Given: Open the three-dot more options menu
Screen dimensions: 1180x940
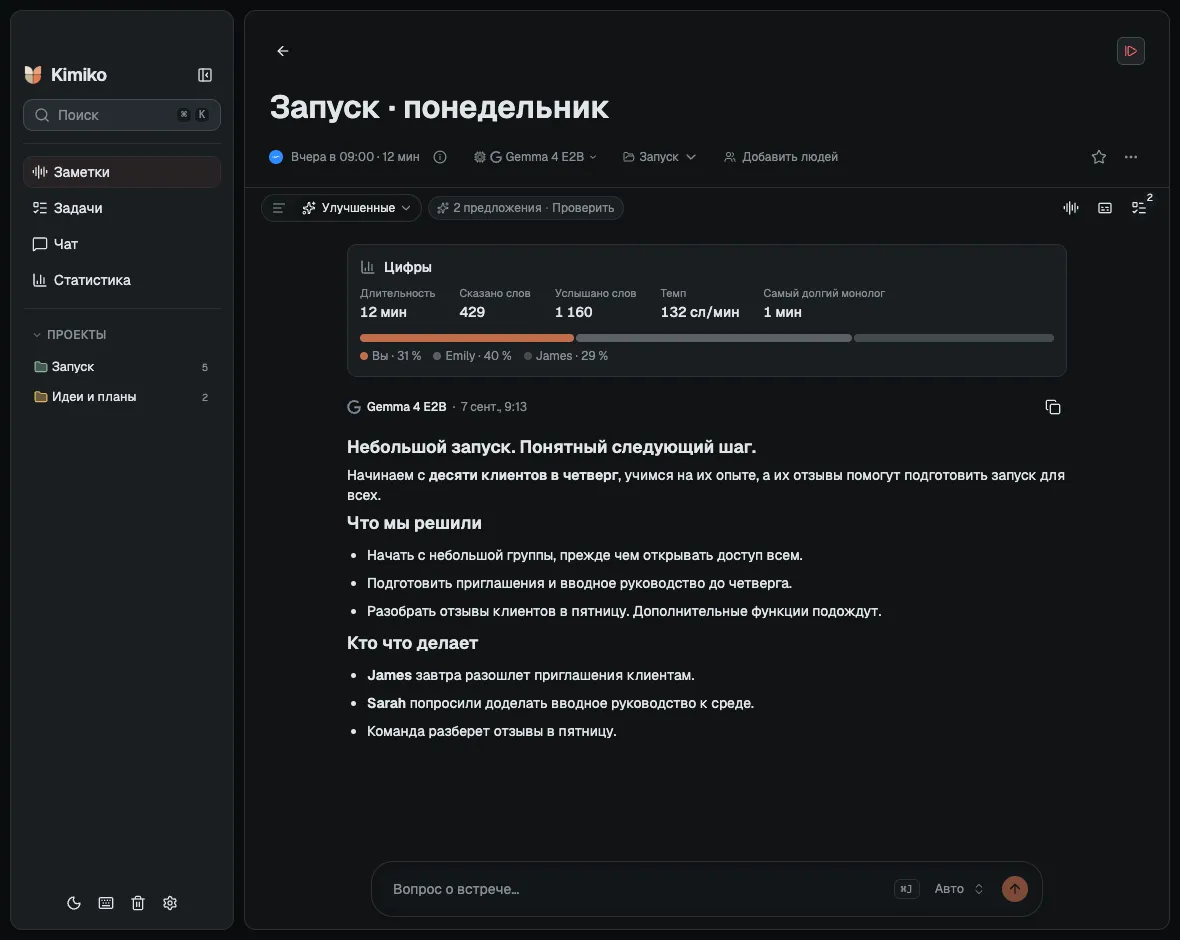Looking at the screenshot, I should [x=1130, y=157].
